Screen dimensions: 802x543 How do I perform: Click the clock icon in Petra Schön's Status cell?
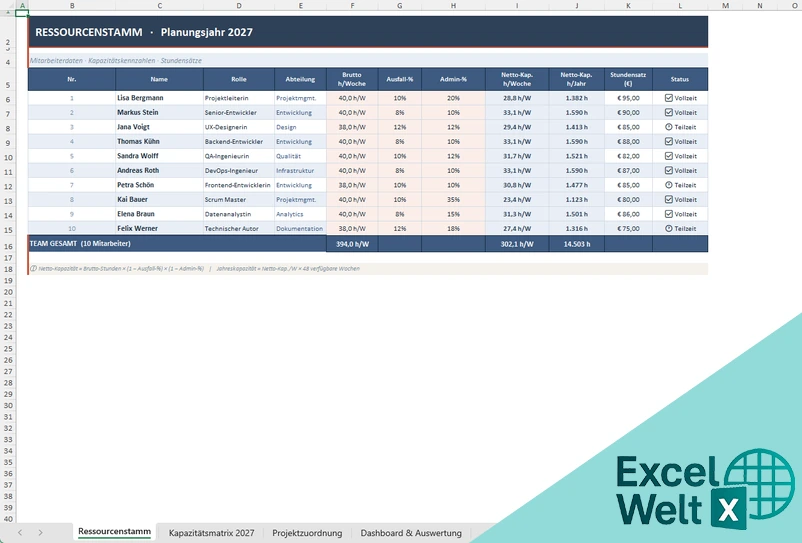669,185
